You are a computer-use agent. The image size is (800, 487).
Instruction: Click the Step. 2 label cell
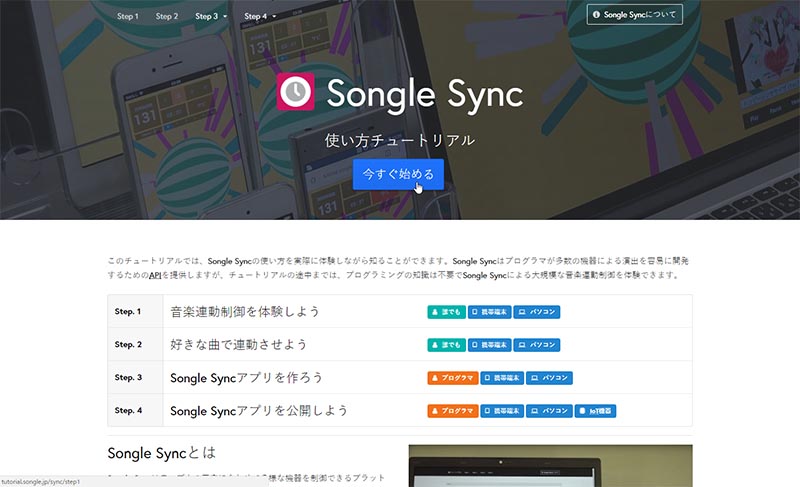click(135, 345)
